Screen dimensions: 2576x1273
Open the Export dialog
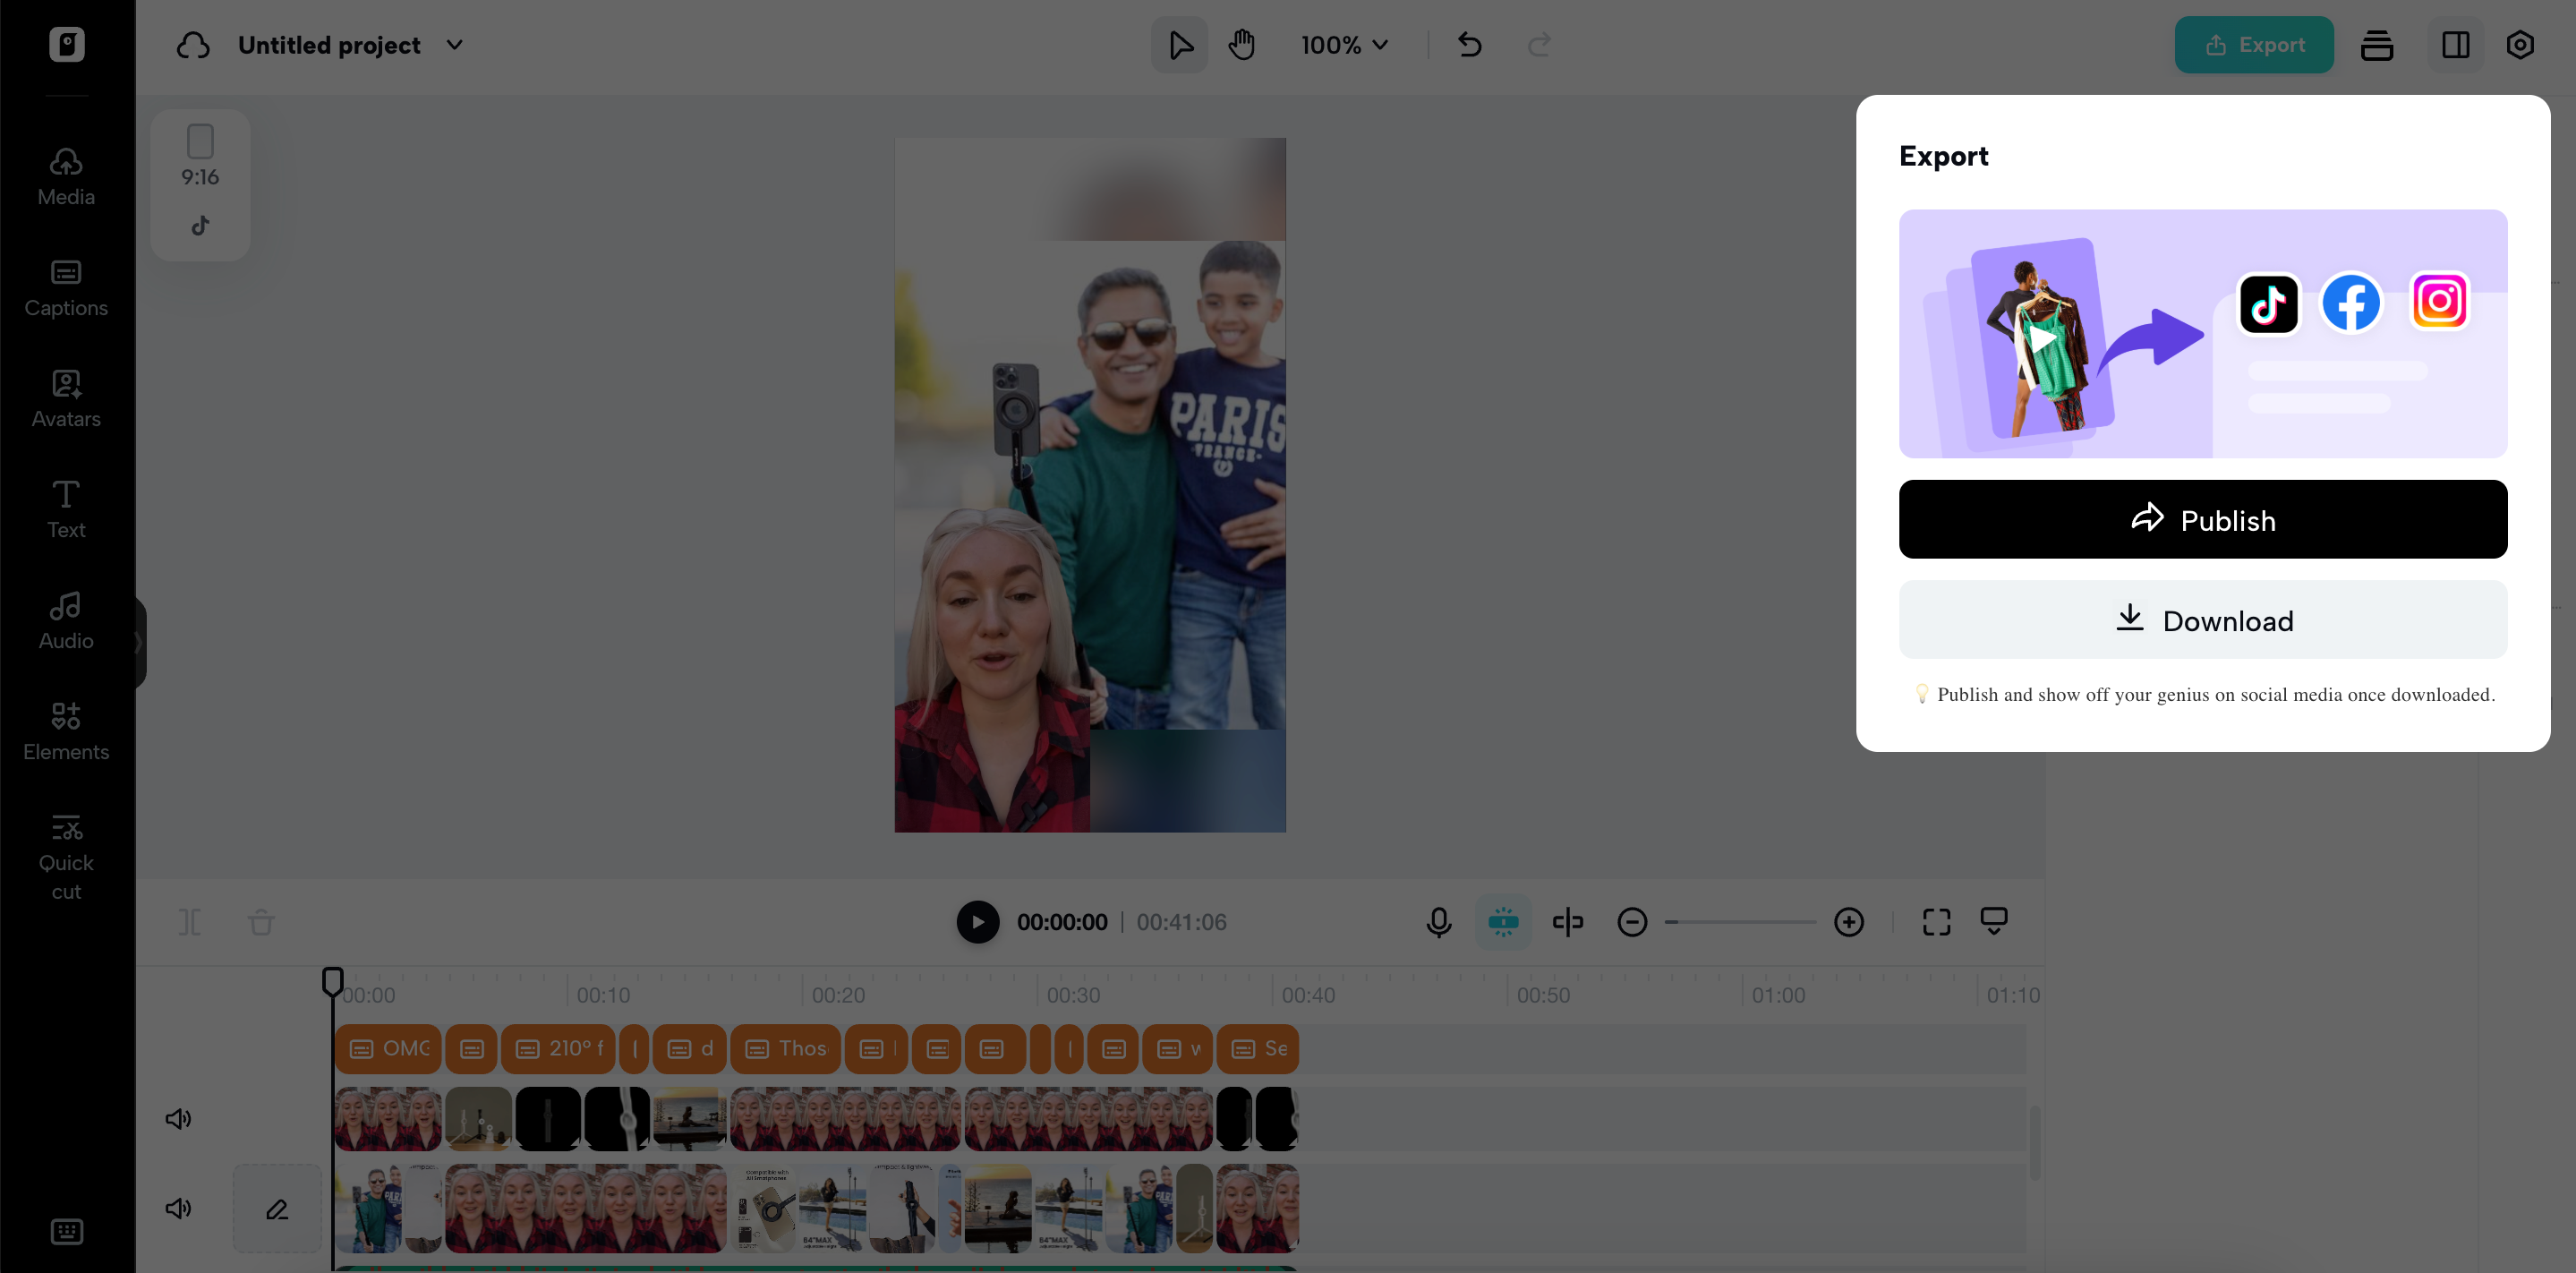coord(2253,45)
